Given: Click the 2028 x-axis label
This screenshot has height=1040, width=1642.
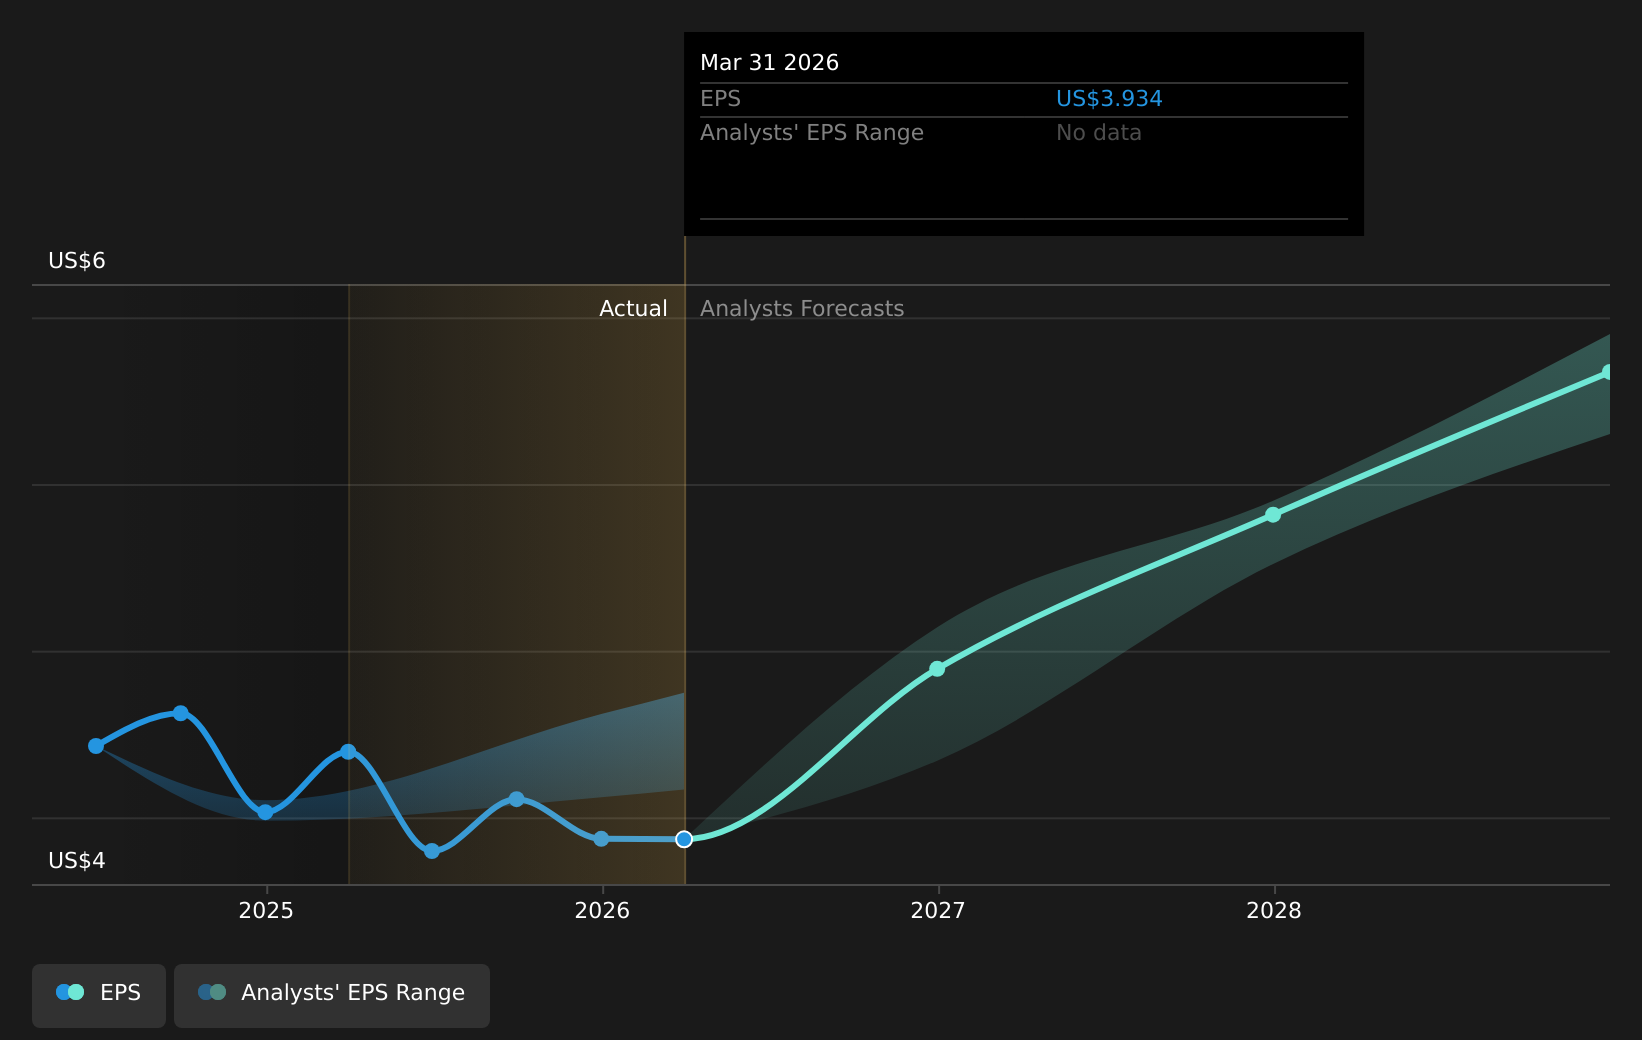Looking at the screenshot, I should tap(1274, 911).
